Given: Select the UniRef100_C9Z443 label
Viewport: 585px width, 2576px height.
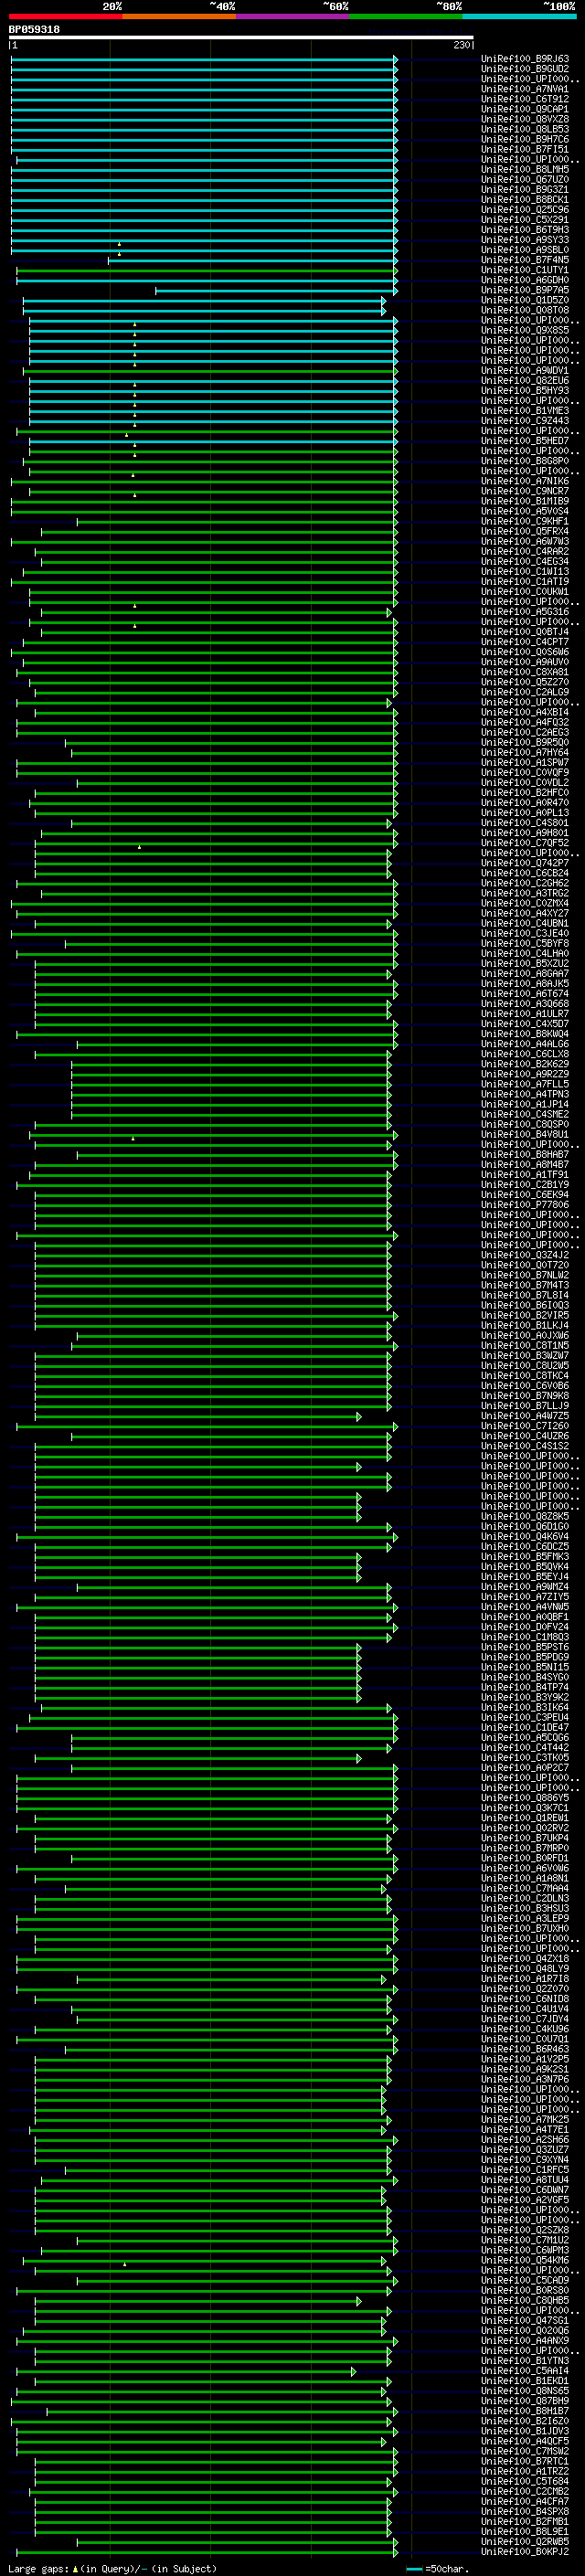Looking at the screenshot, I should tap(525, 421).
